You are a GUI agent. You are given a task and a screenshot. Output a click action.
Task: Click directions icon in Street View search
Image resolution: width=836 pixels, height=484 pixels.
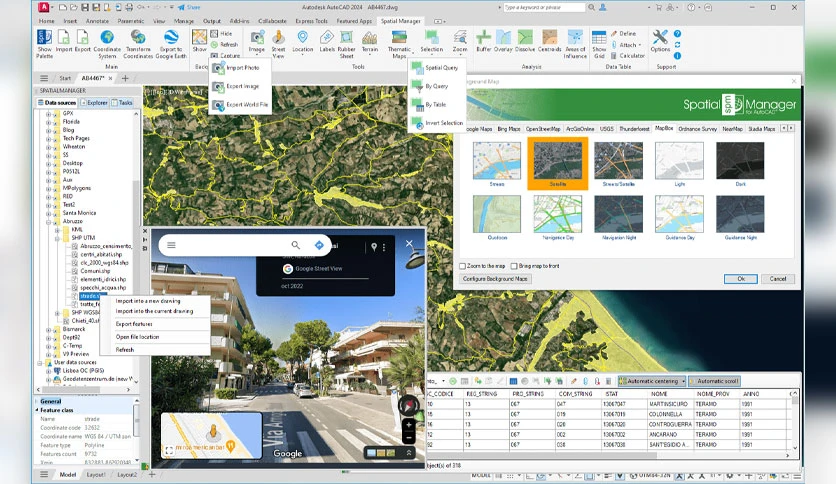click(319, 245)
